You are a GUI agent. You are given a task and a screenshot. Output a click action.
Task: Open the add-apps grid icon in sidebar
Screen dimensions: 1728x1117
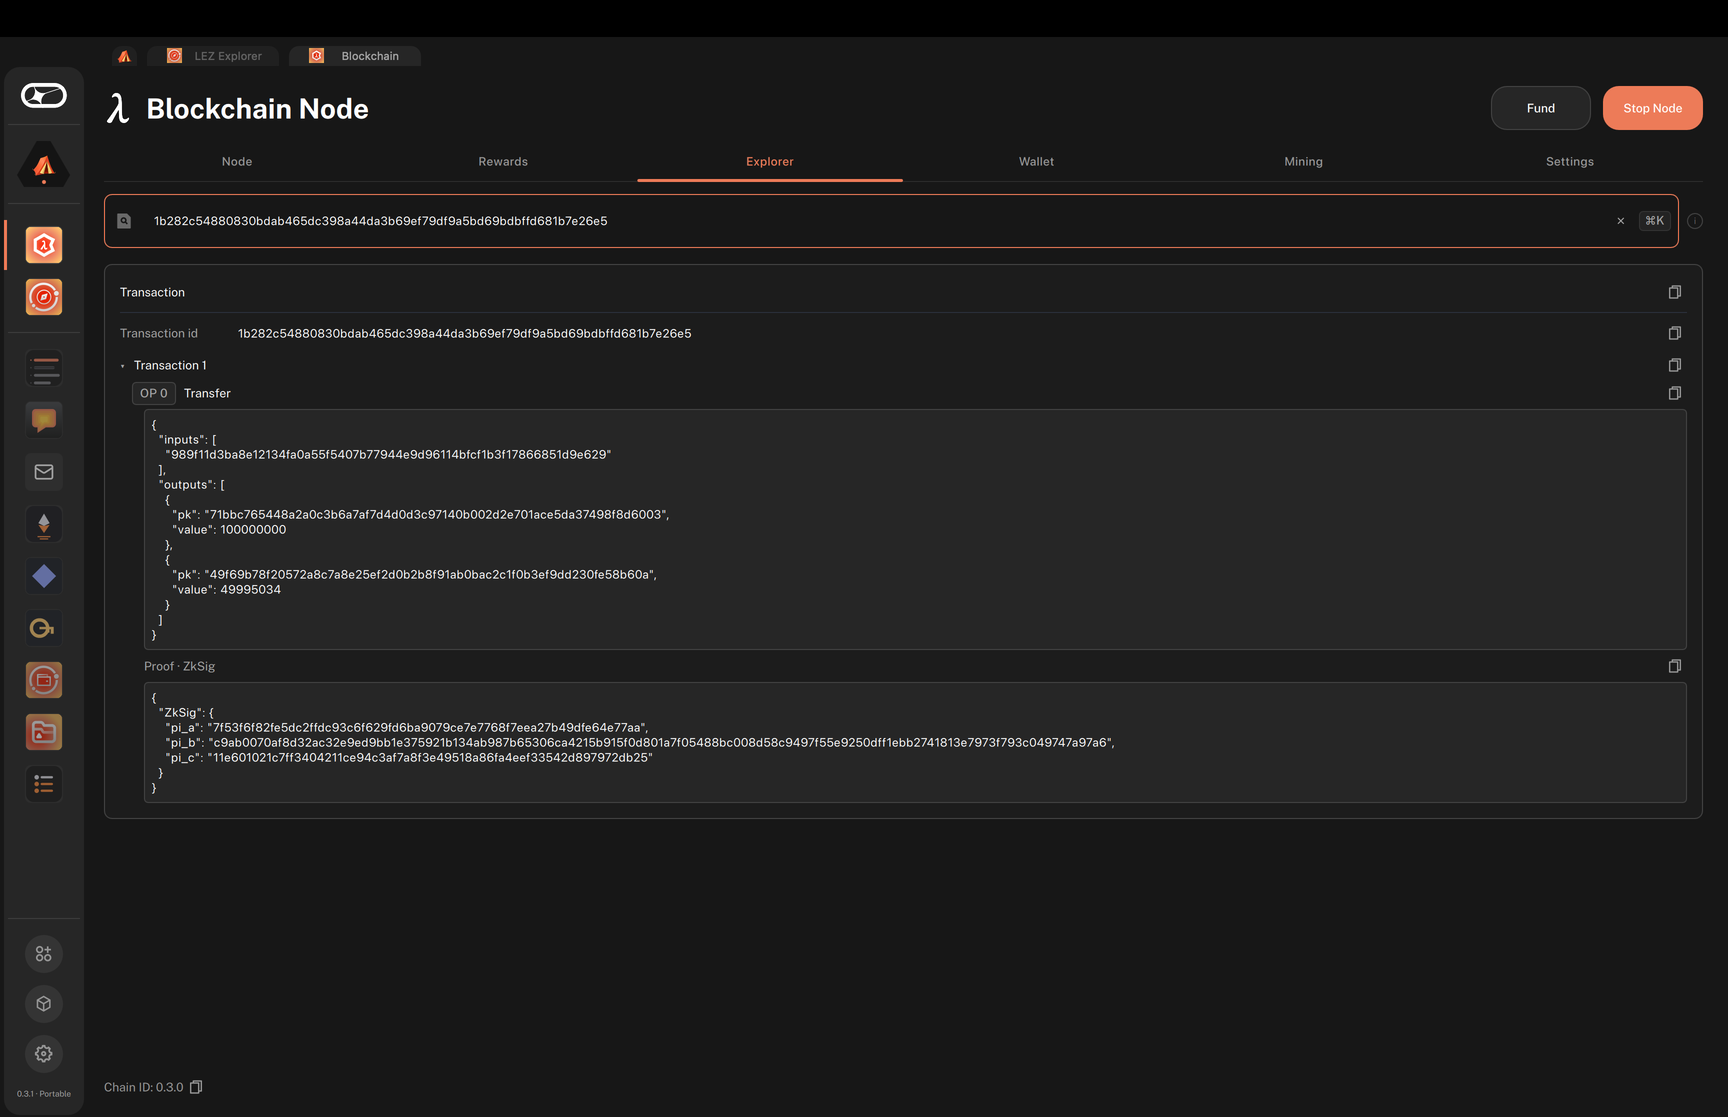pos(44,954)
